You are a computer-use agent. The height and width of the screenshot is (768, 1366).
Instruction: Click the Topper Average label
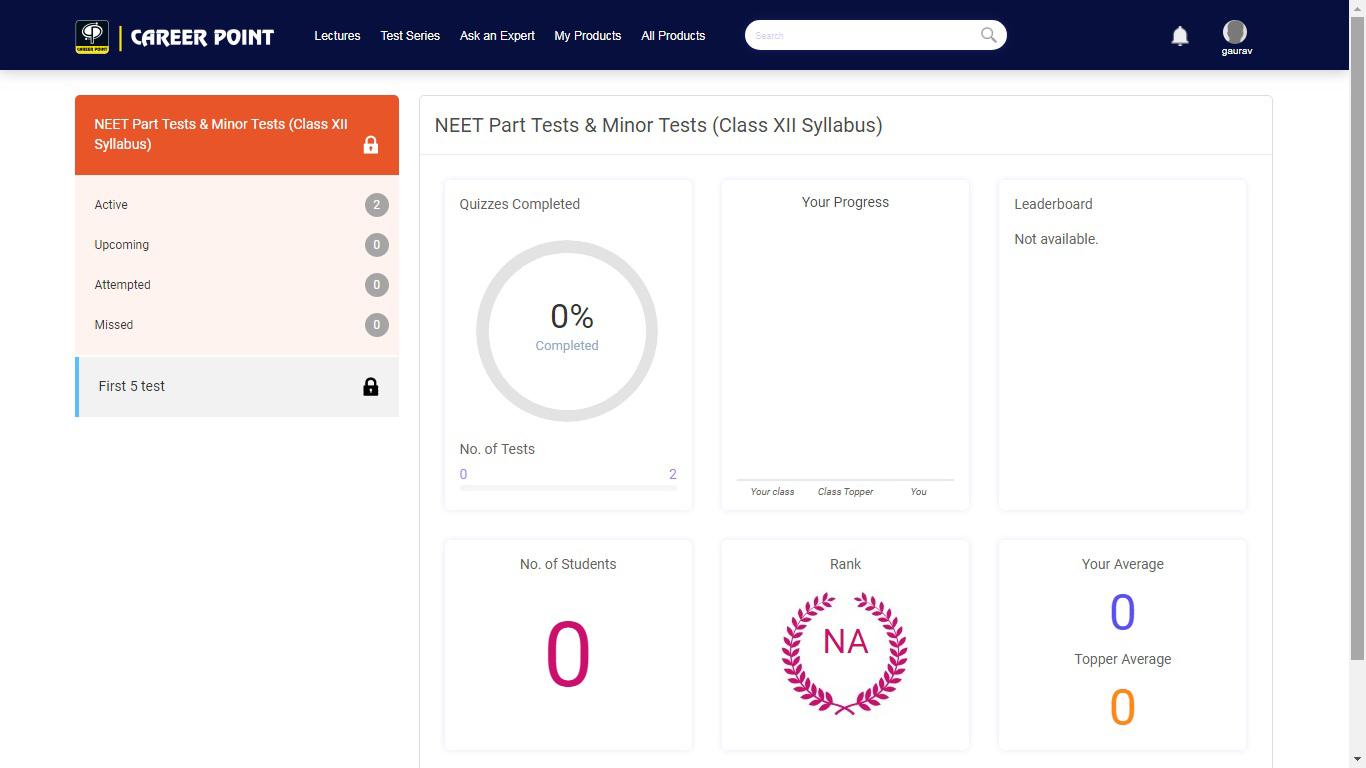click(1123, 659)
